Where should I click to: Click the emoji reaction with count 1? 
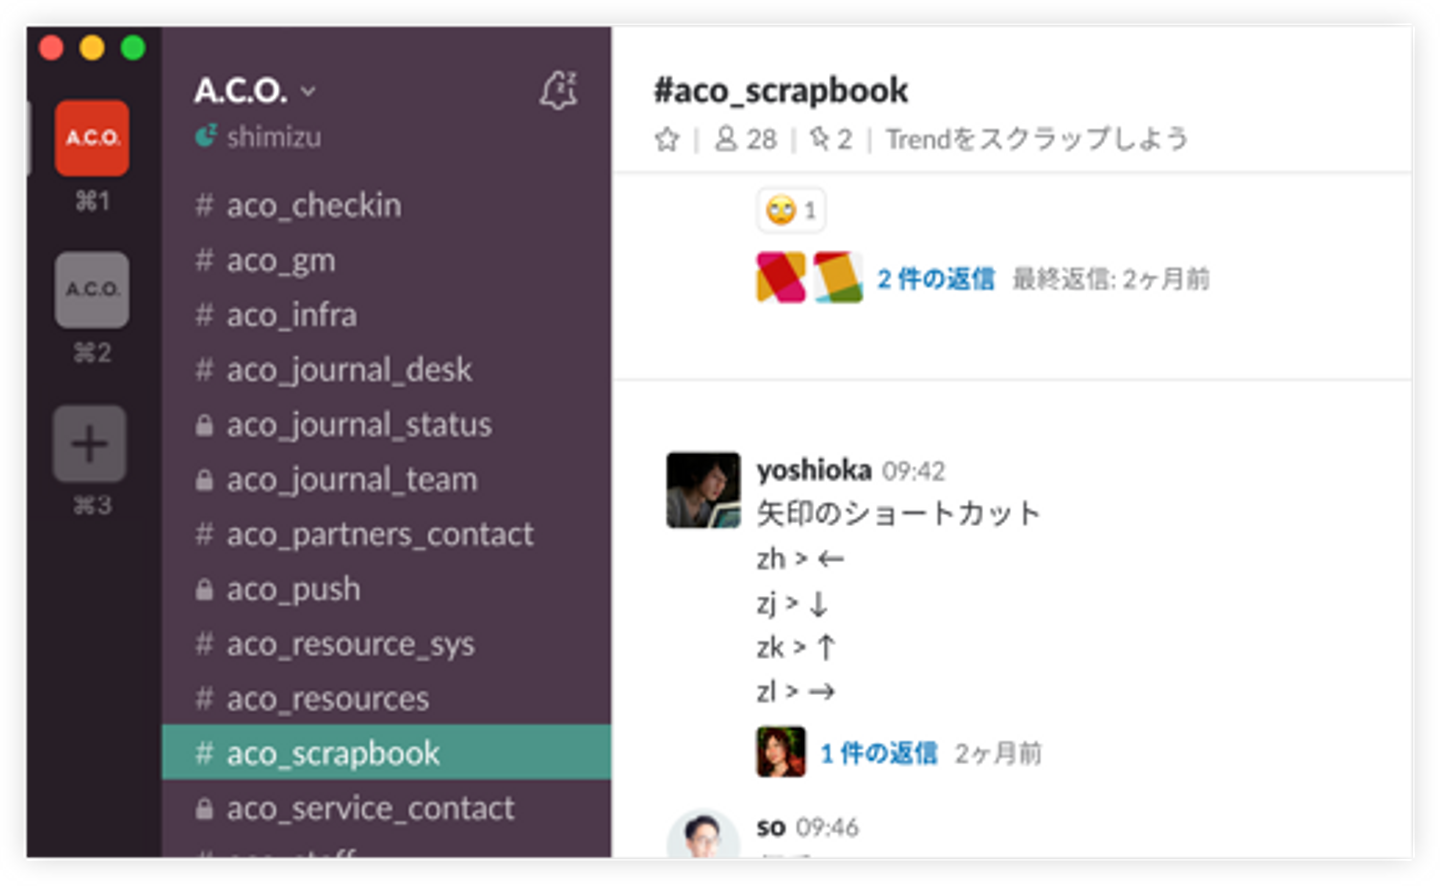point(791,210)
